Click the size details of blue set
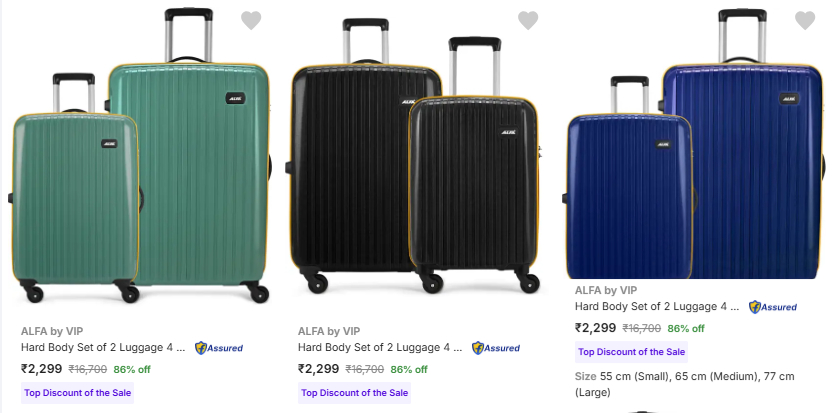 [x=685, y=383]
